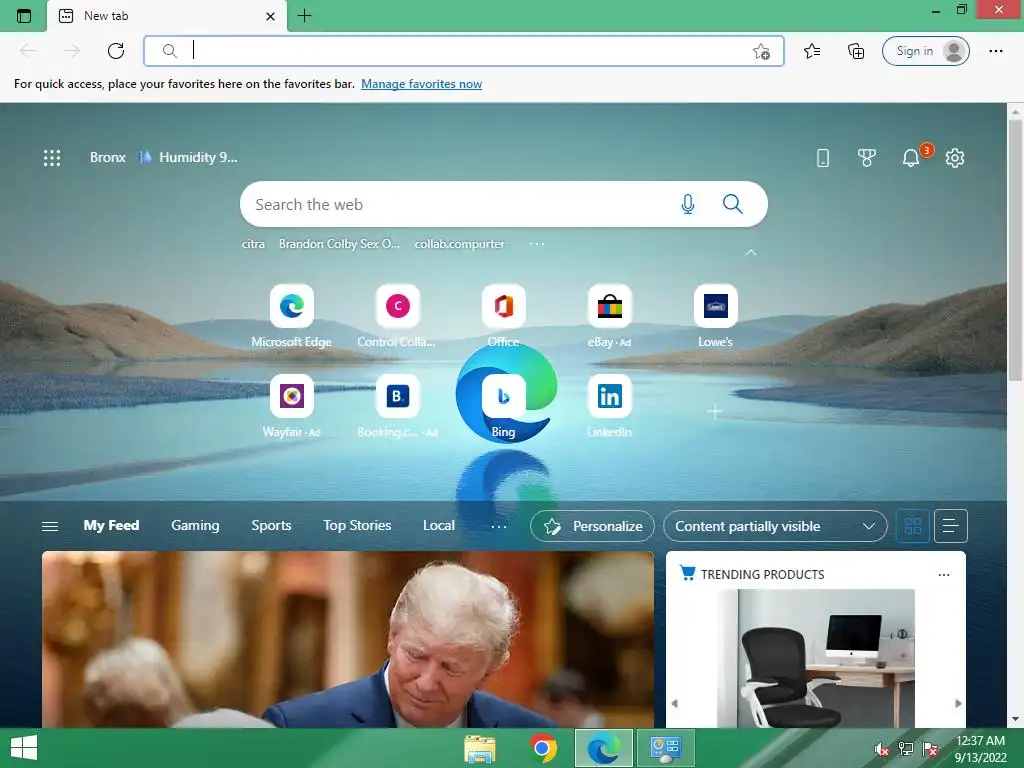Open Trending Products options ellipsis
1024x768 pixels.
pyautogui.click(x=944, y=575)
